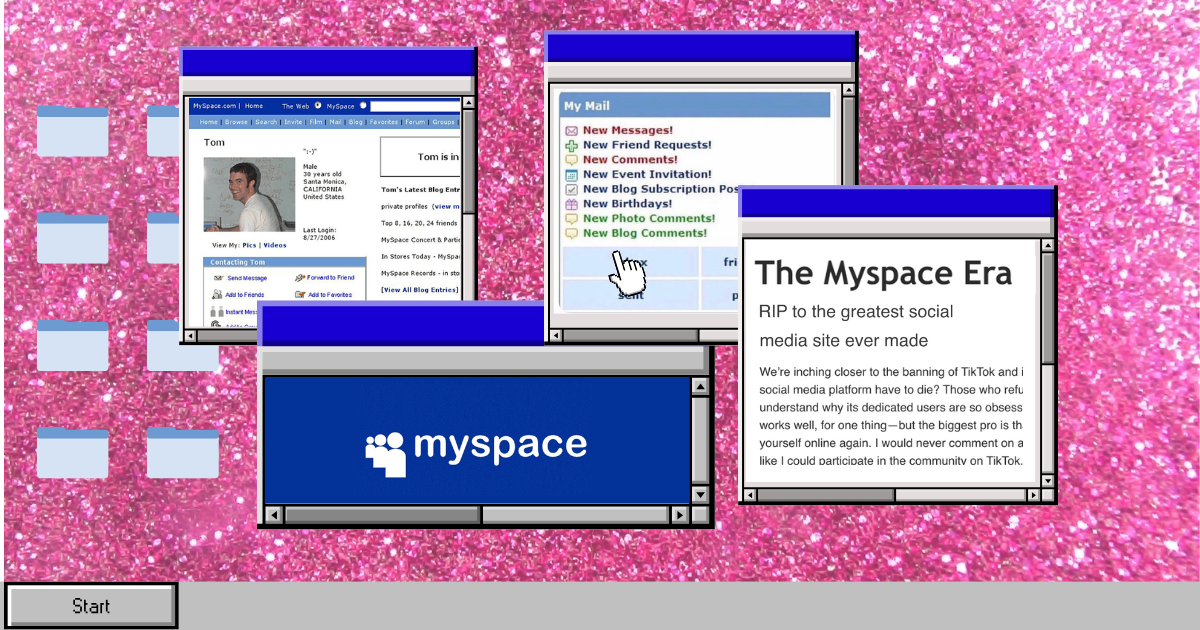Click the gift icon beside New Birthdays

pos(571,204)
